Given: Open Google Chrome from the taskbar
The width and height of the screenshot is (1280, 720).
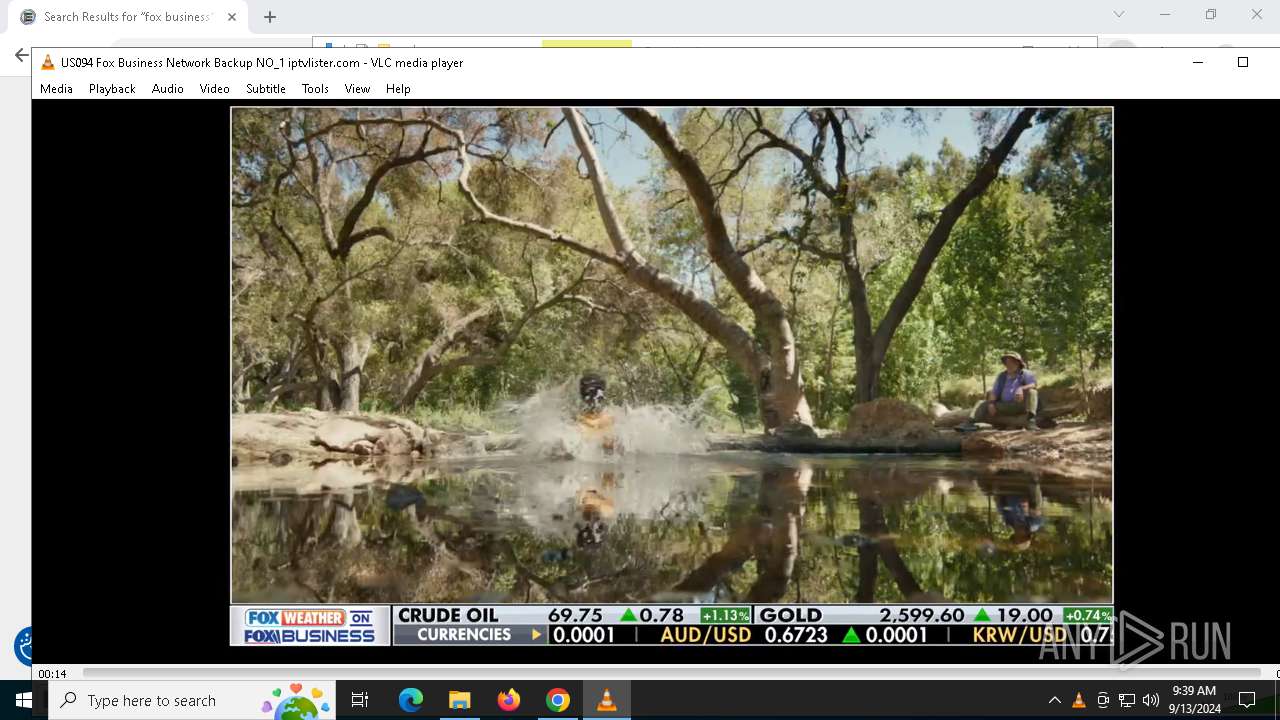Looking at the screenshot, I should [x=558, y=700].
